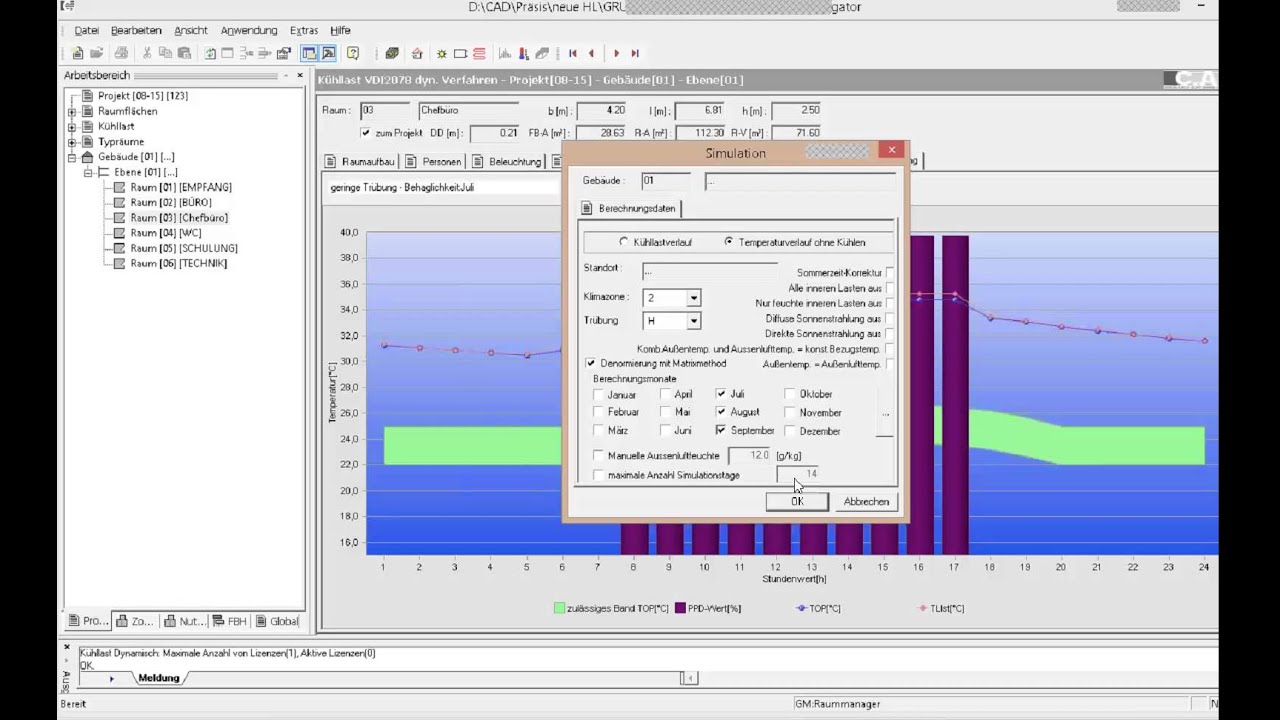Click the house icon in toolbar
1280x720 pixels.
coord(417,53)
